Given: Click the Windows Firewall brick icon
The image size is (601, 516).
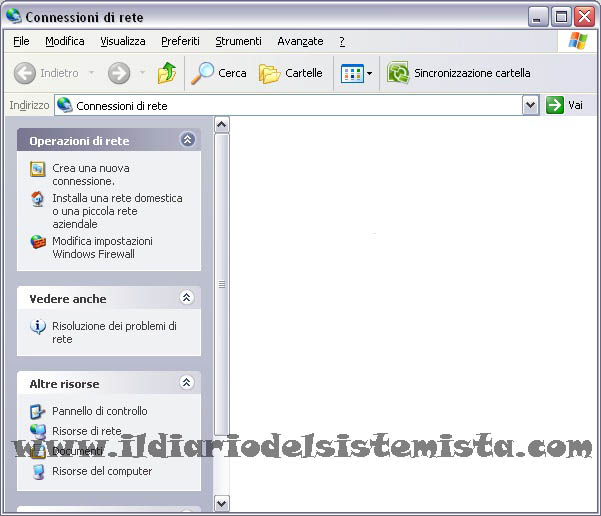Looking at the screenshot, I should [38, 242].
